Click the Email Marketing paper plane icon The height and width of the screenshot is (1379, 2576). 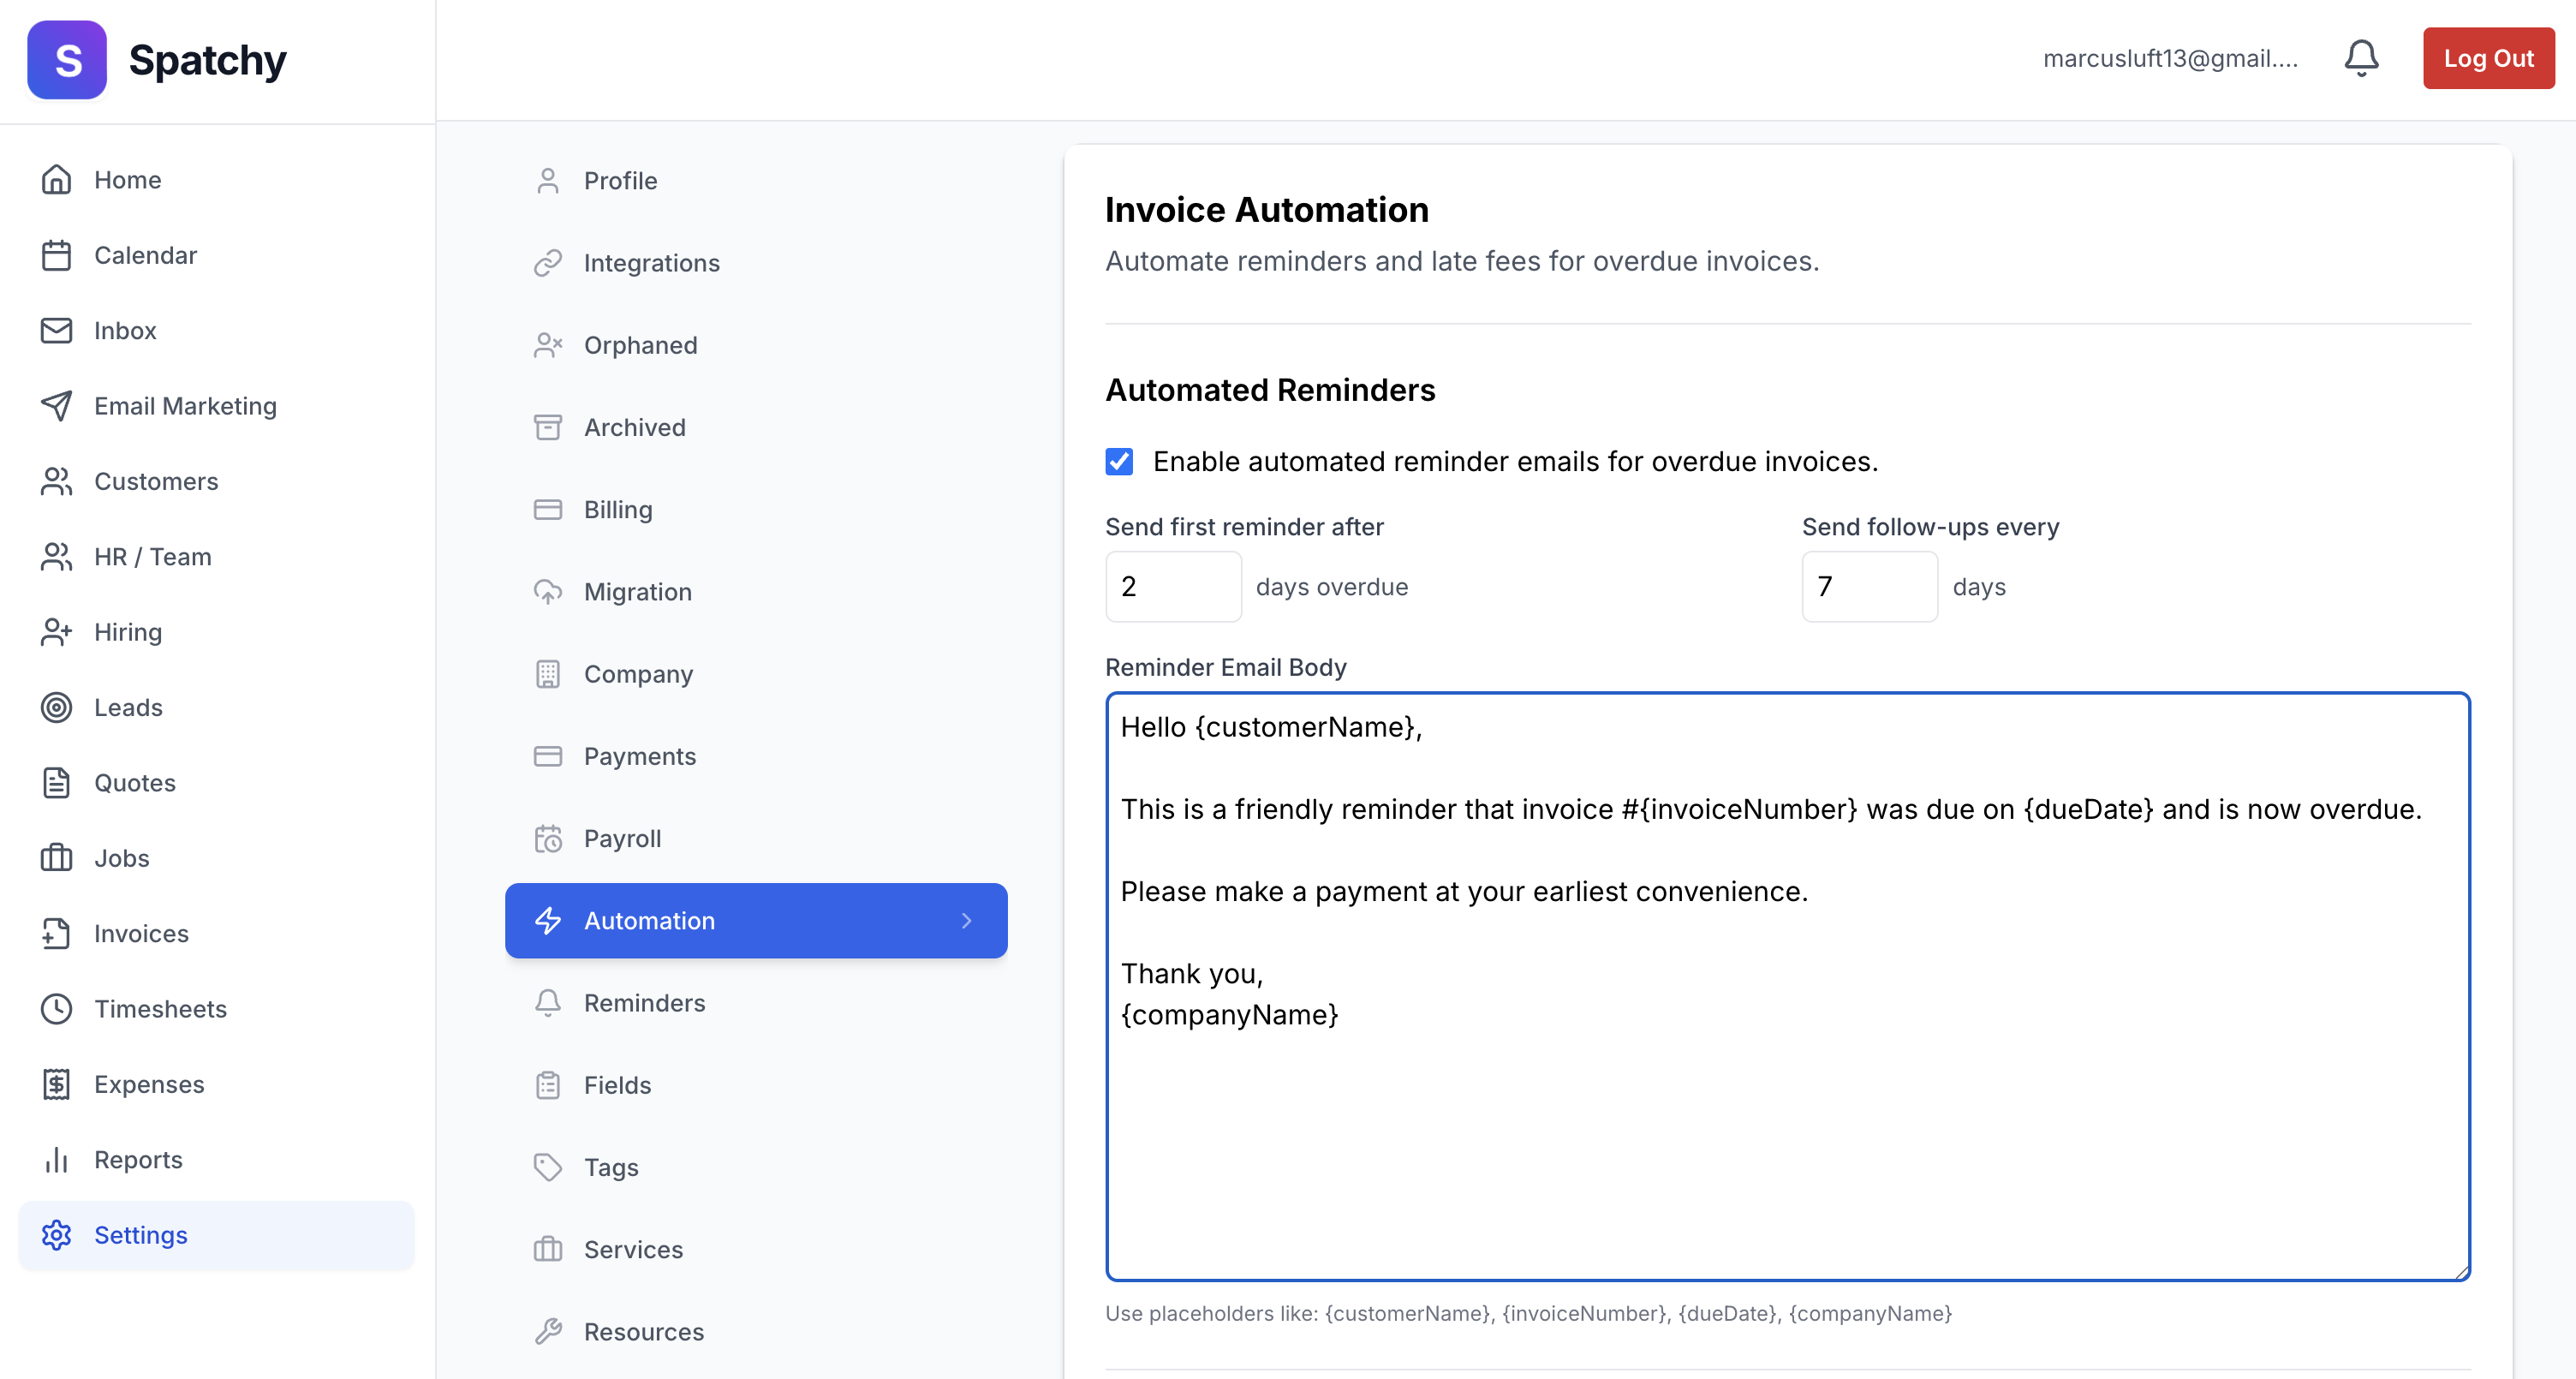pos(57,406)
